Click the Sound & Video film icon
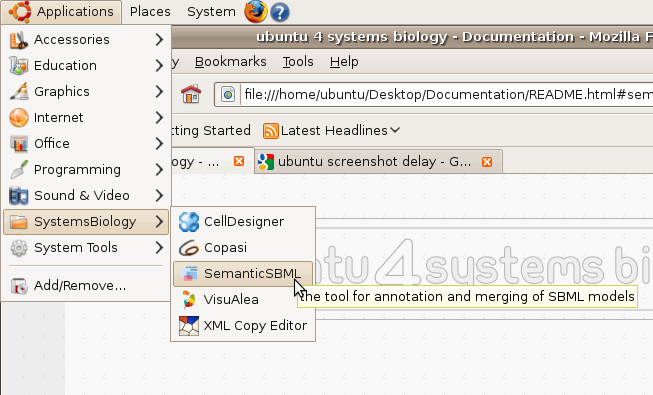 point(19,196)
